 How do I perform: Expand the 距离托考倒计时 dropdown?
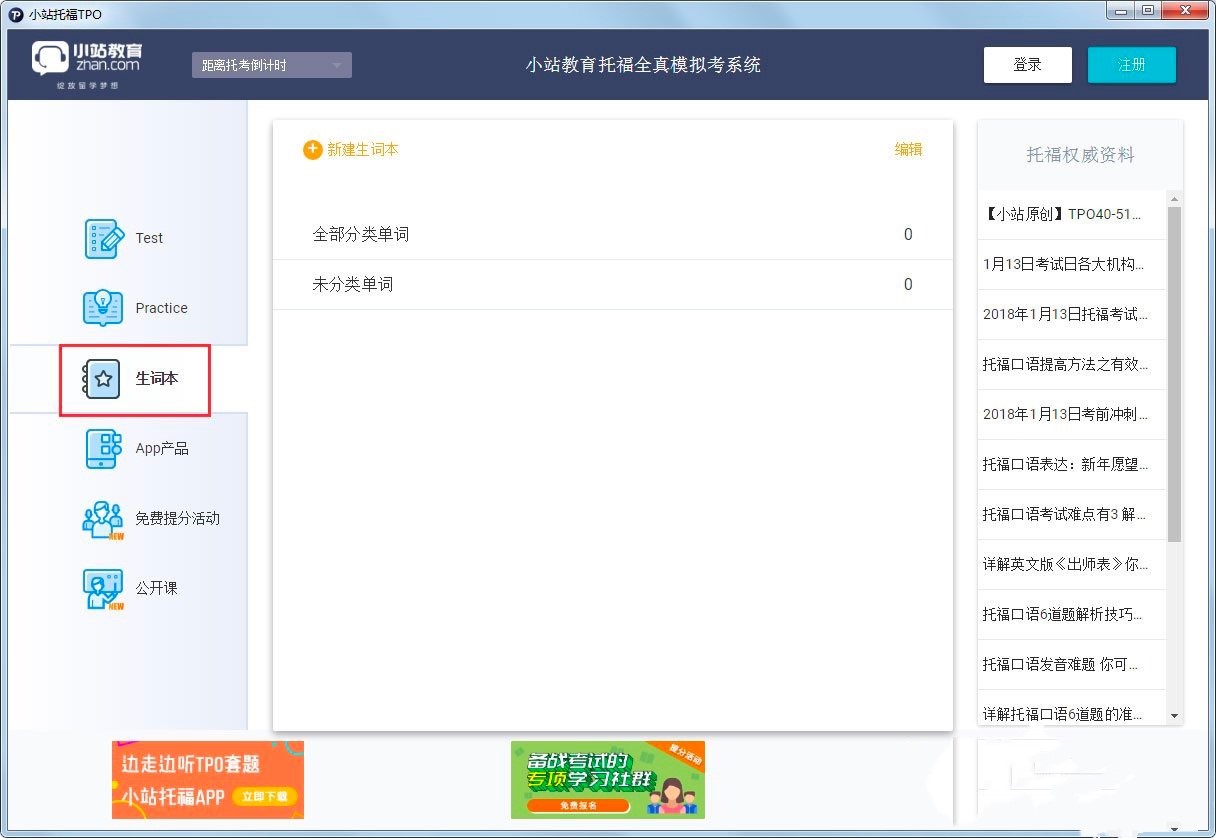pos(272,65)
